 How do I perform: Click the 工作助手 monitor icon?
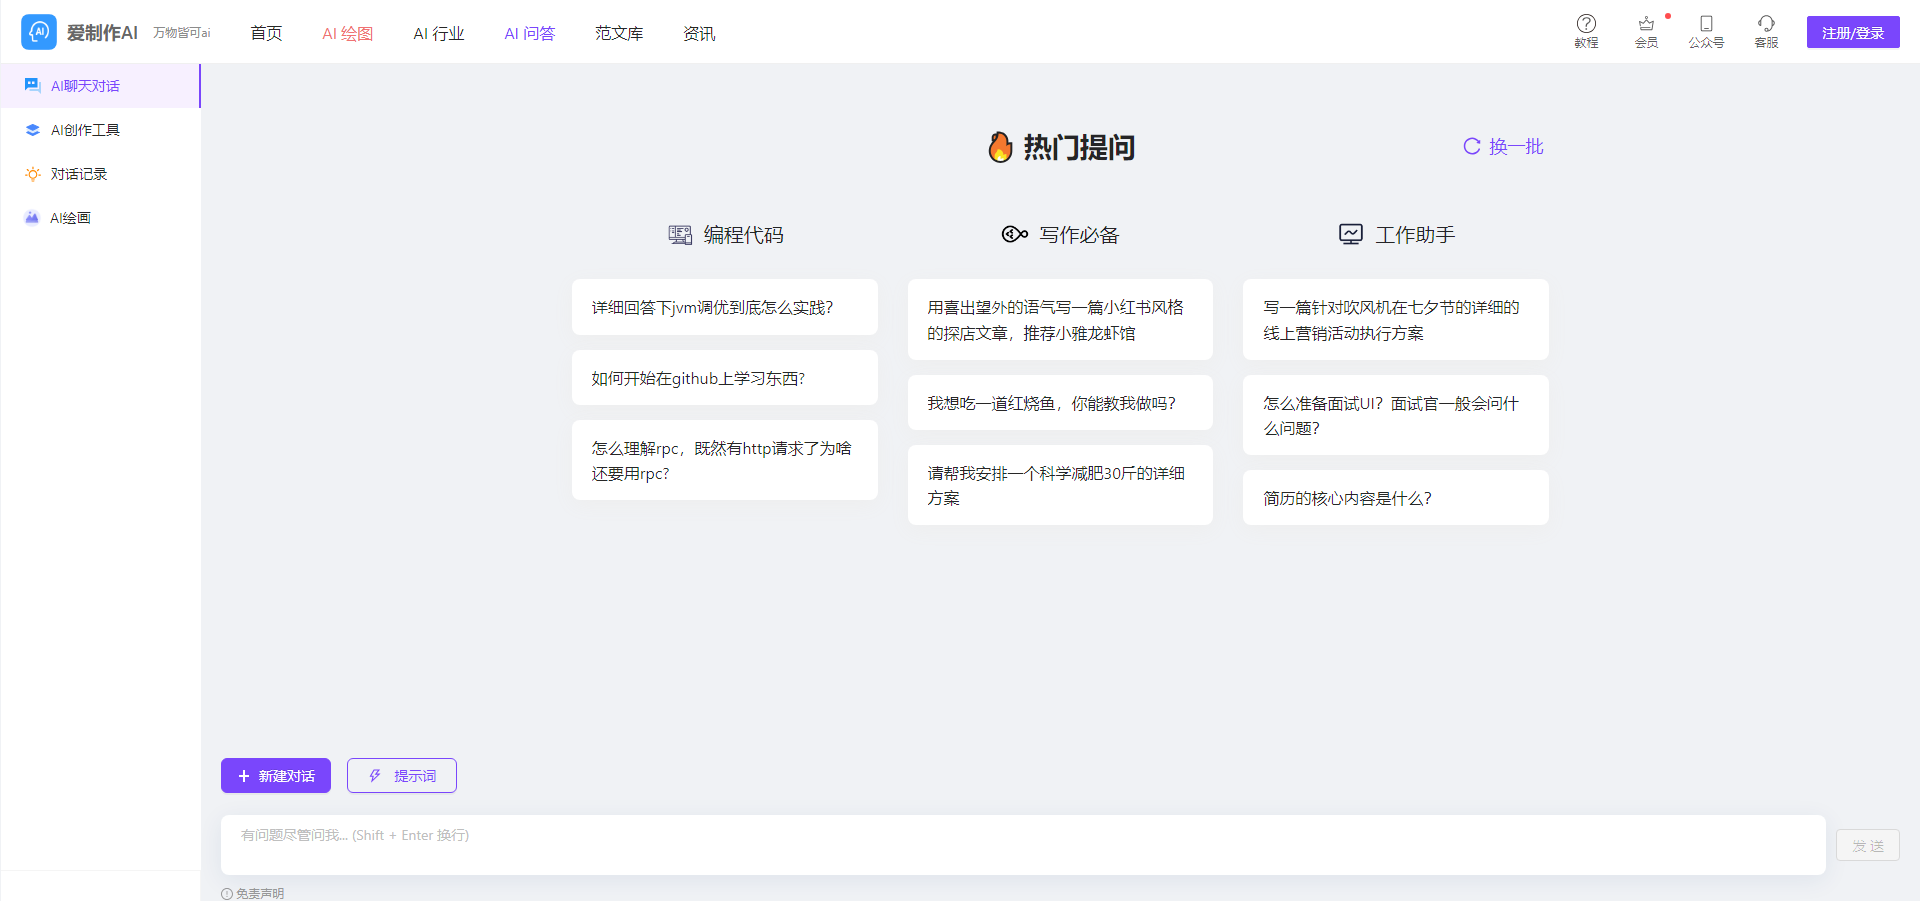click(x=1351, y=234)
